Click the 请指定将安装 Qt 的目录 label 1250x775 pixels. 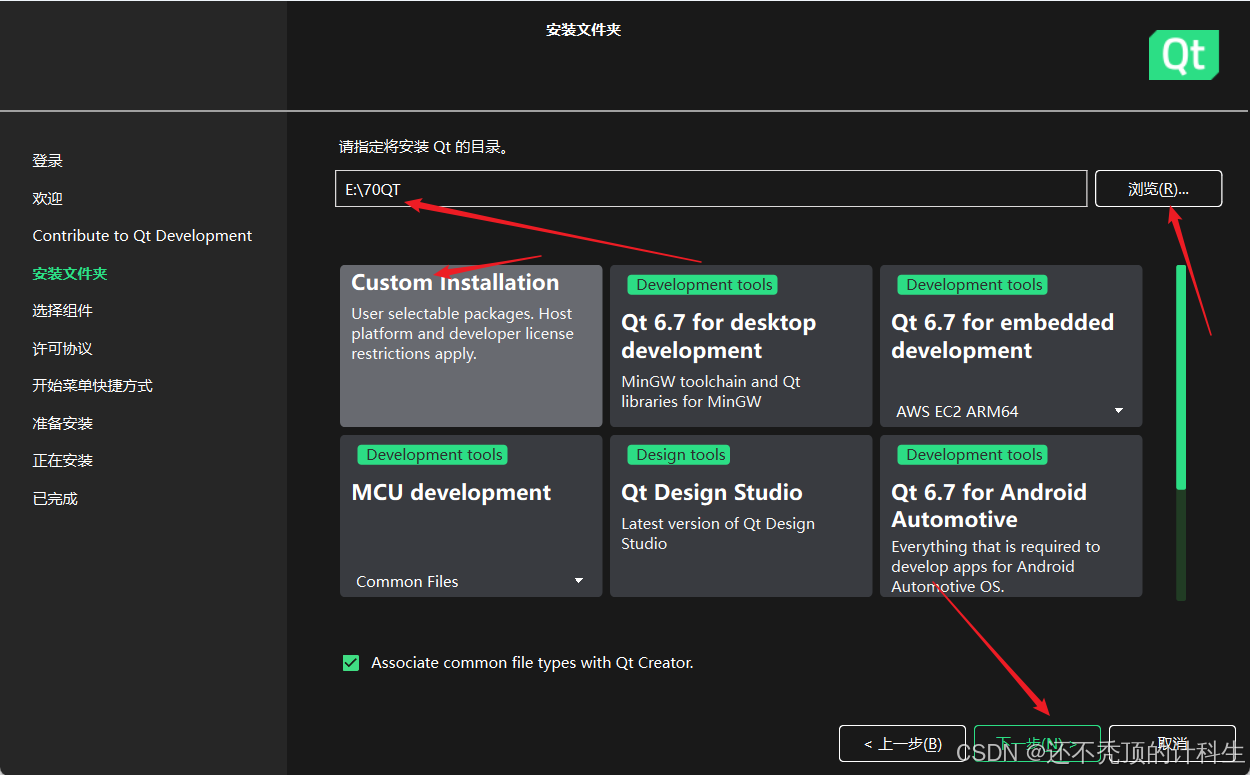pyautogui.click(x=425, y=147)
